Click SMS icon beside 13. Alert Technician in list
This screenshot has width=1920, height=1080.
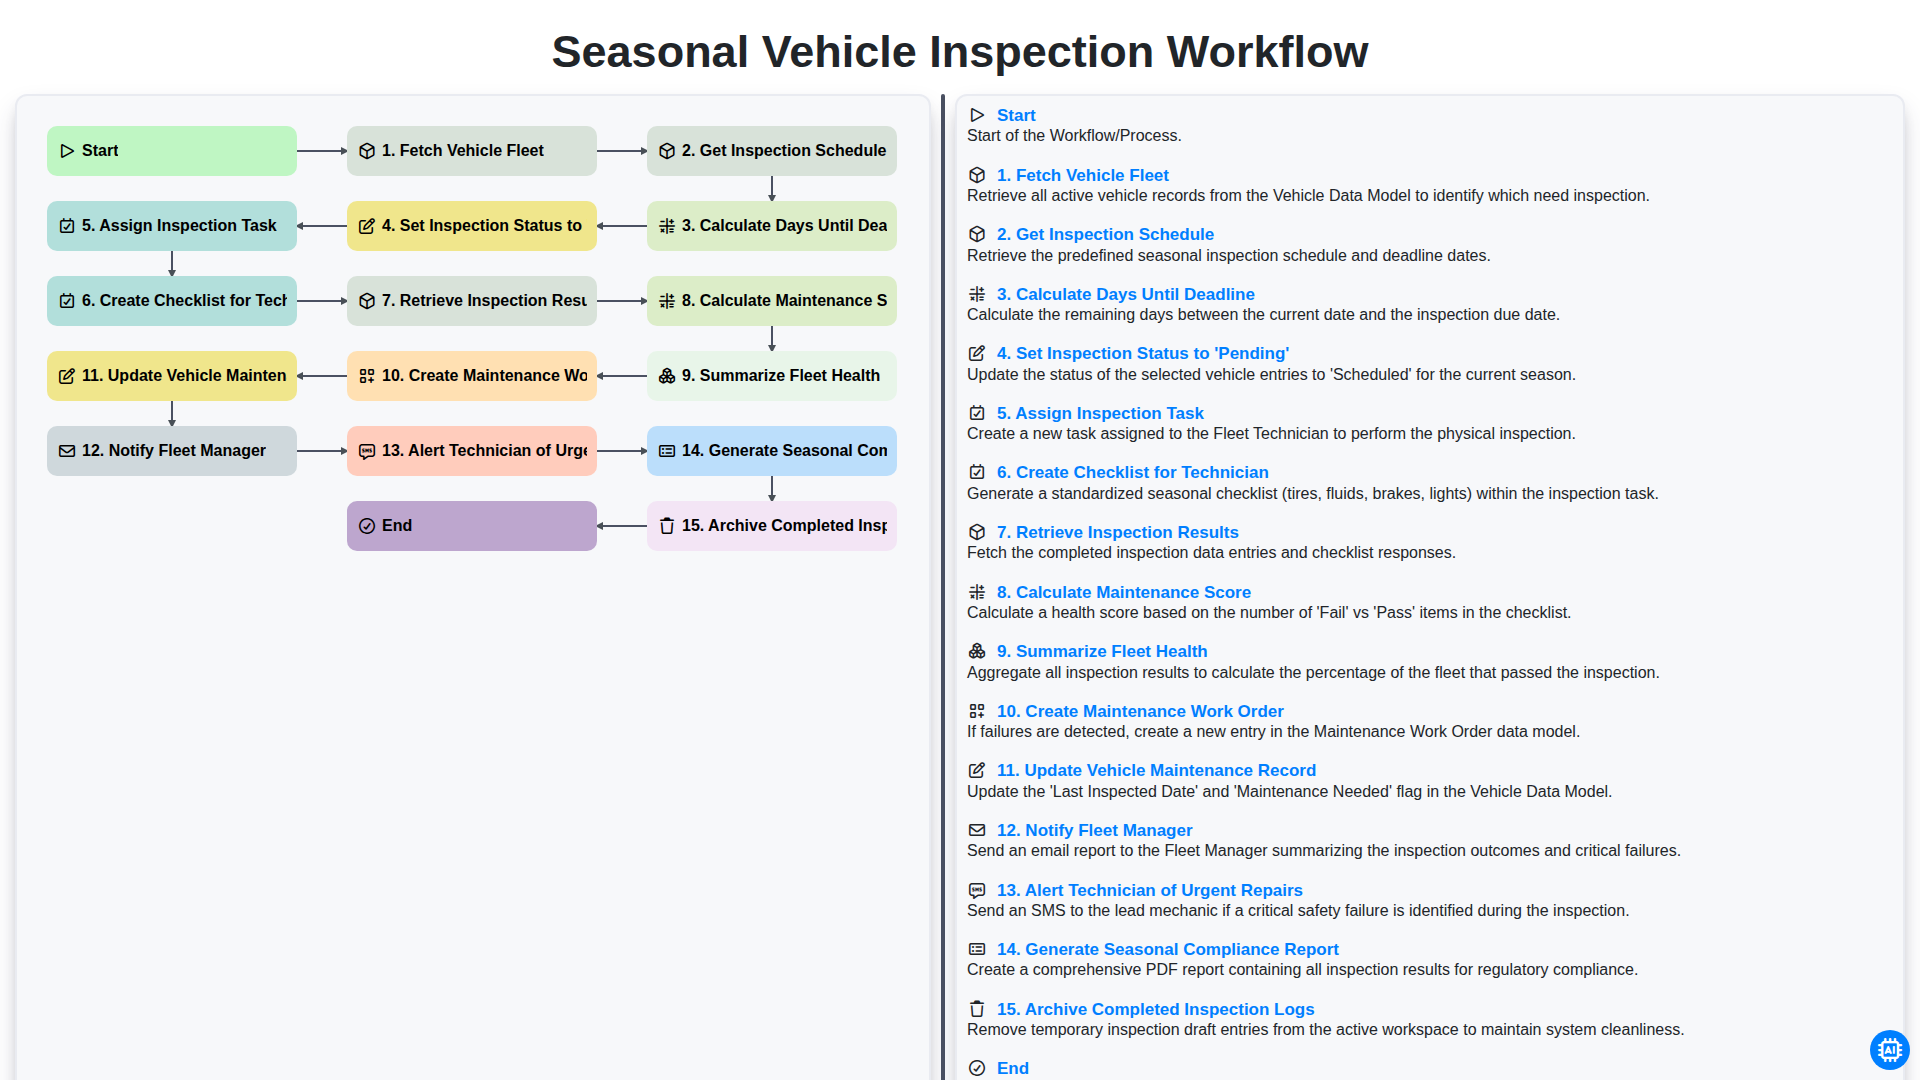point(977,890)
